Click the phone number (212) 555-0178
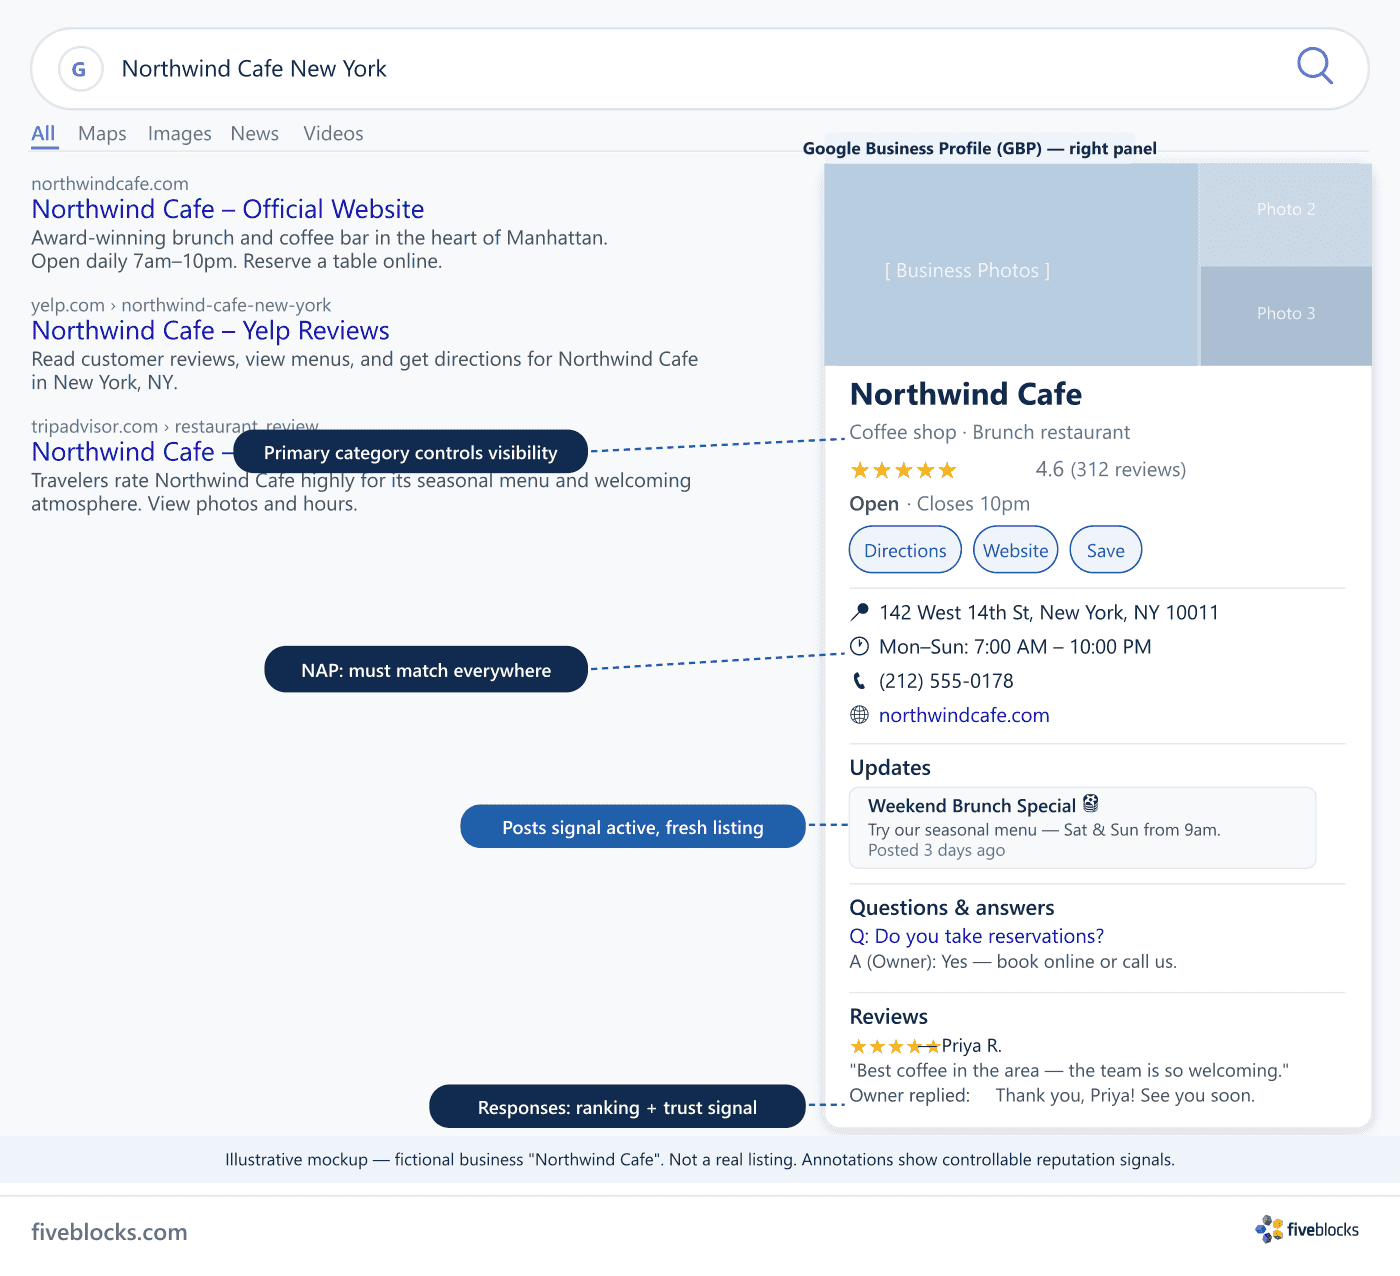 (x=946, y=681)
